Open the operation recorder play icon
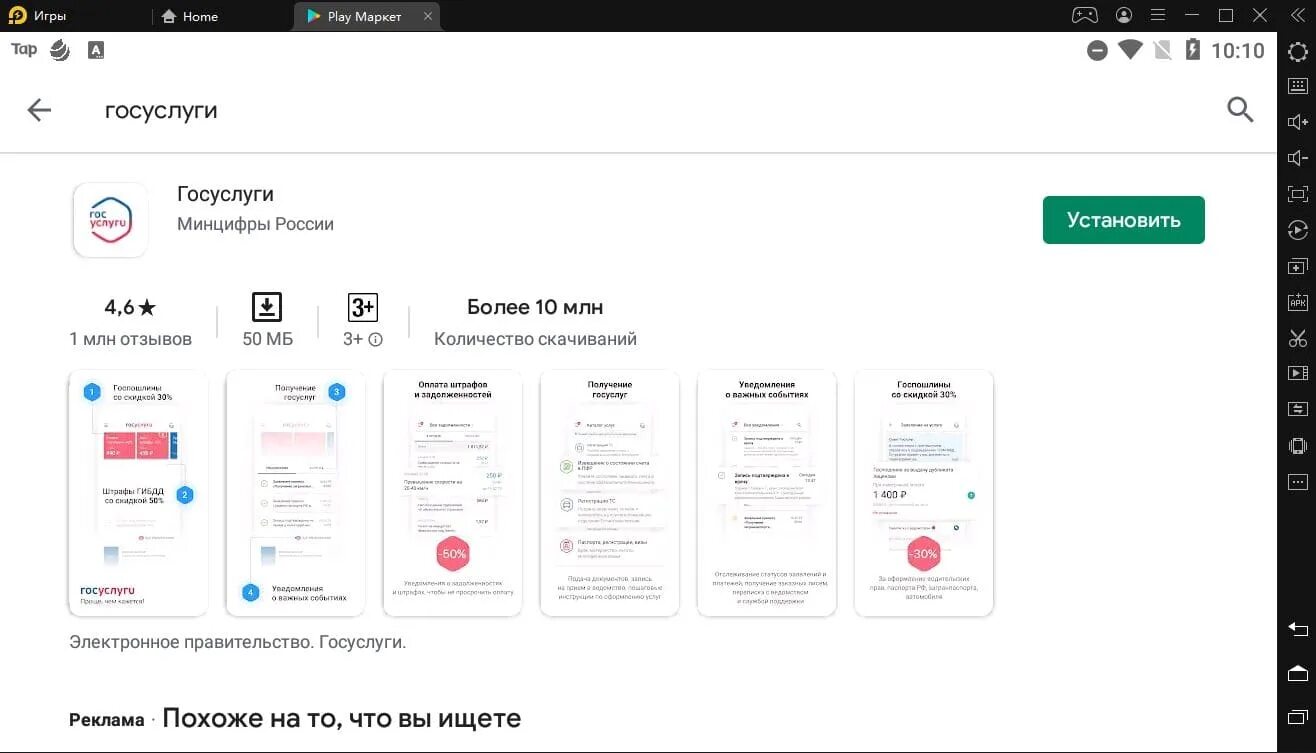Screen dimensions: 1316x753 point(1297,230)
